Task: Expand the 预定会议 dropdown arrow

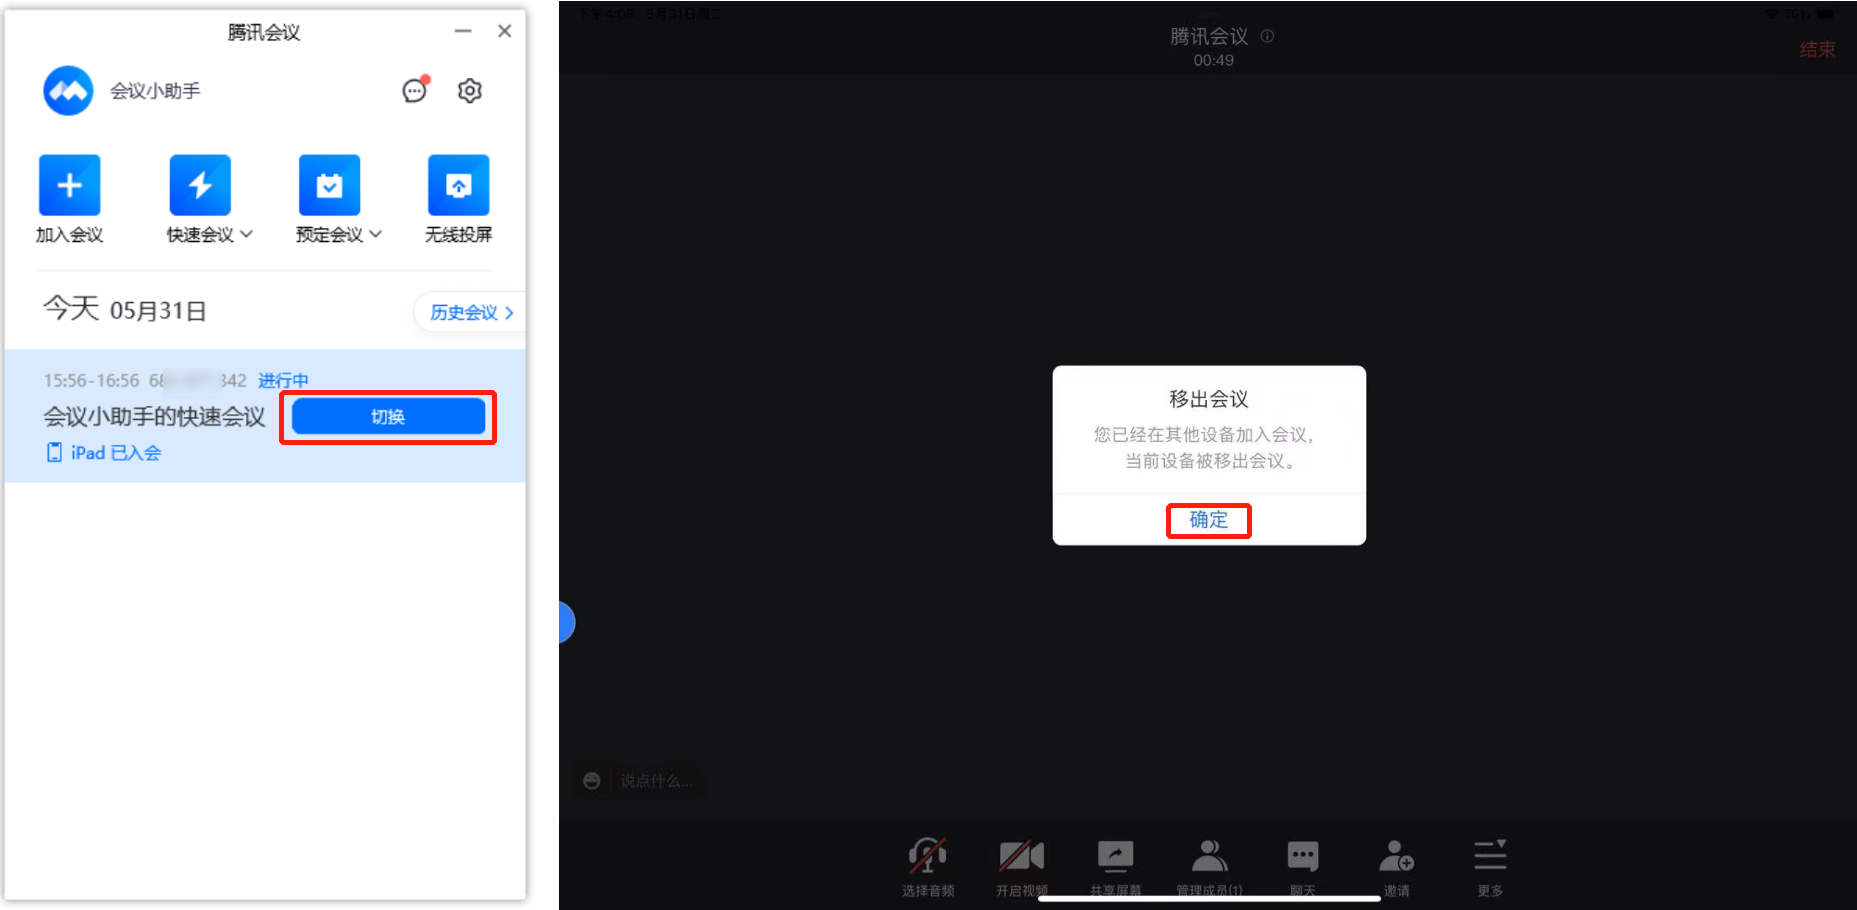Action: [x=376, y=234]
